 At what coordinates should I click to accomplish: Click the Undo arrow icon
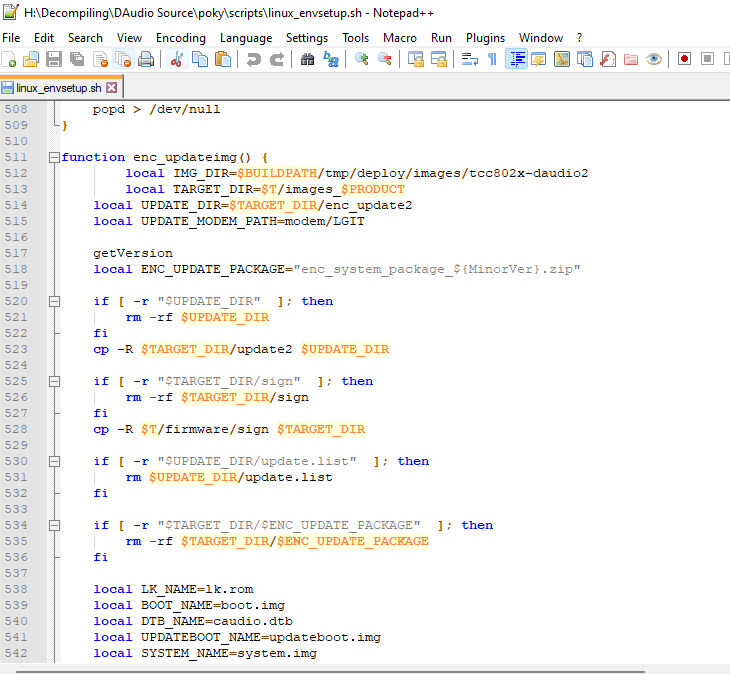coord(253,60)
